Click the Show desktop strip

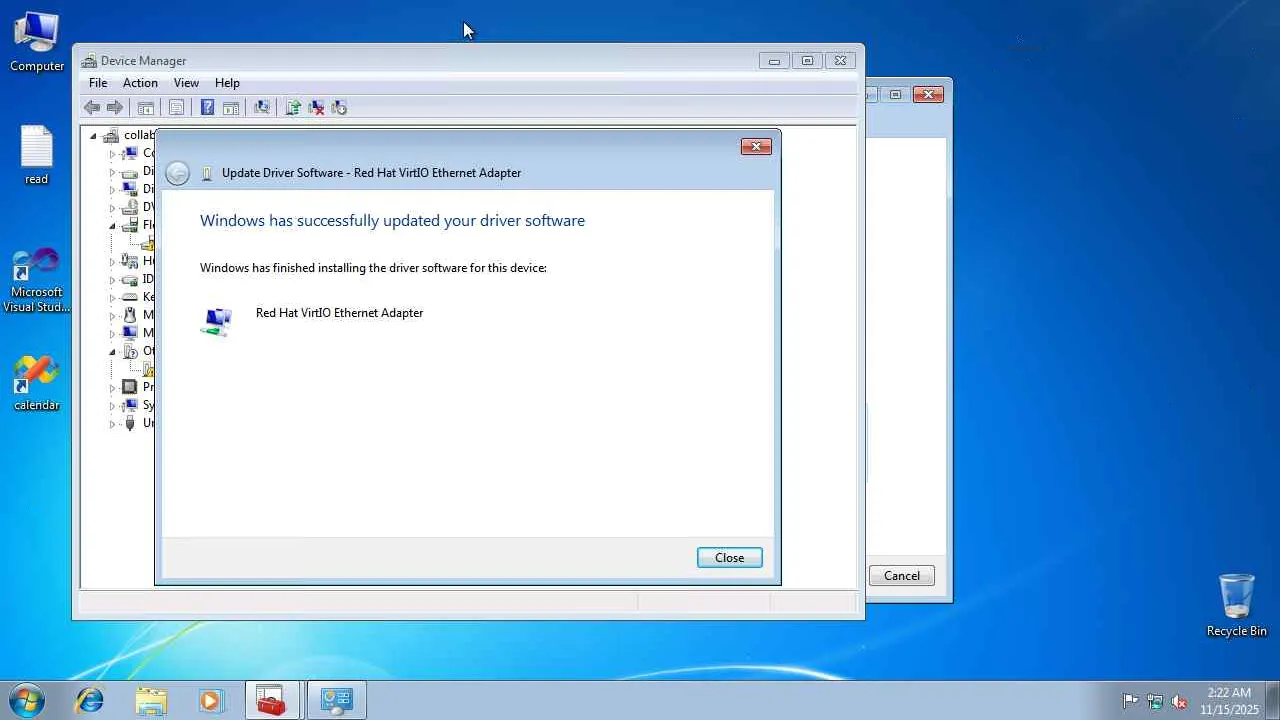pos(1272,700)
